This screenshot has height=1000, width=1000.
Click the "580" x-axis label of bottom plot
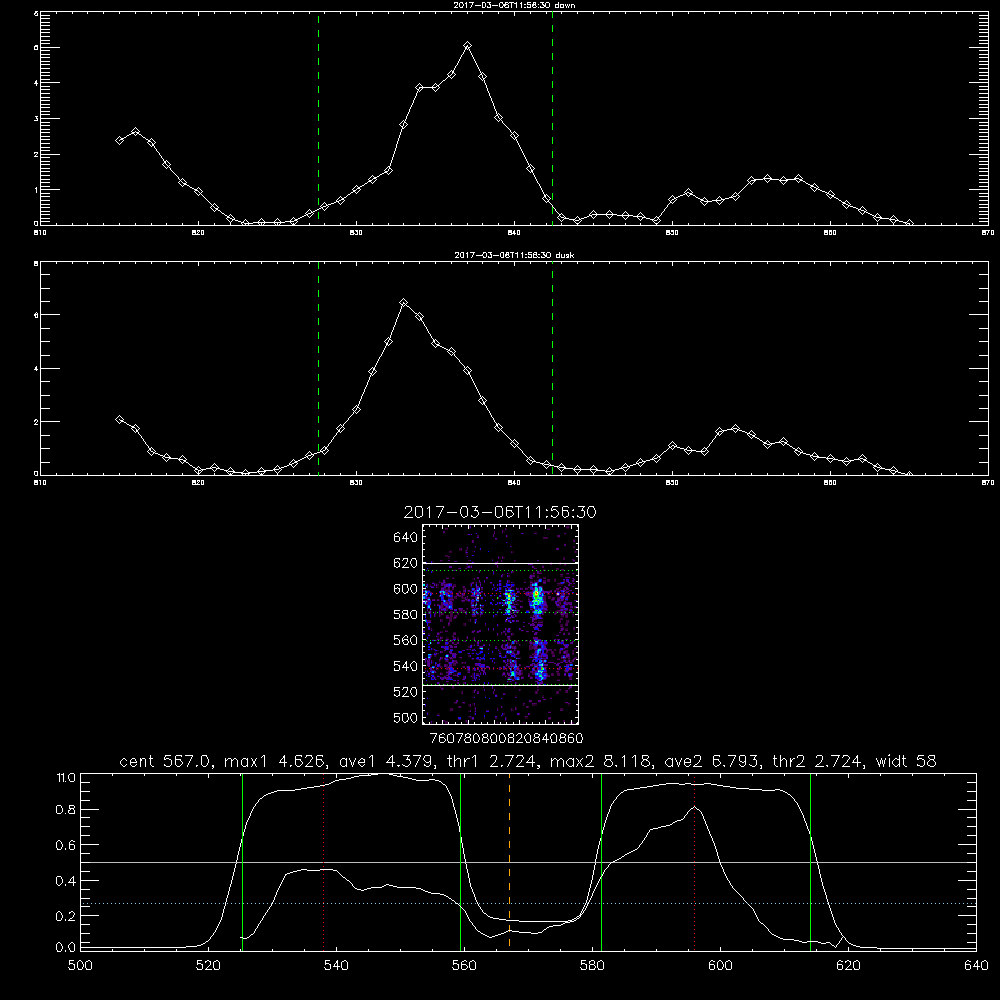coord(592,966)
